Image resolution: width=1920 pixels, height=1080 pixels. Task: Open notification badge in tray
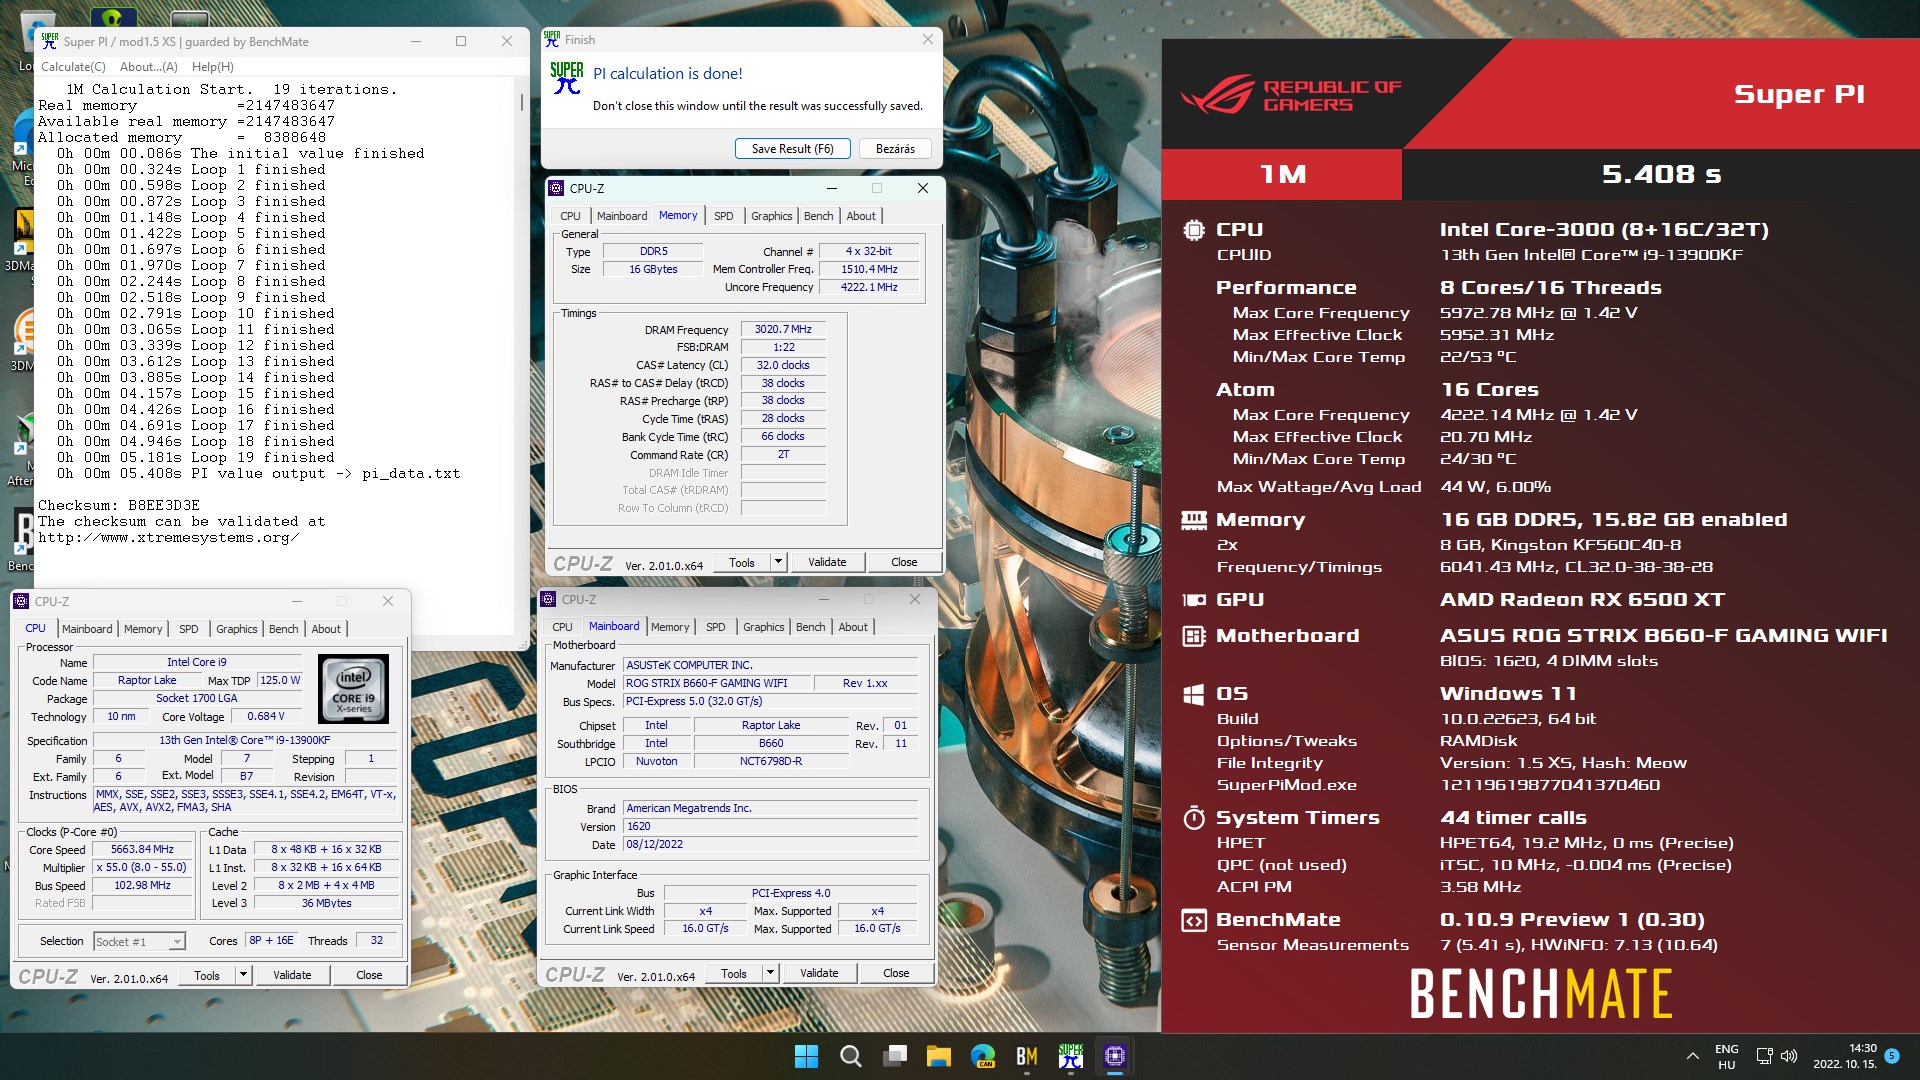click(x=1891, y=1056)
